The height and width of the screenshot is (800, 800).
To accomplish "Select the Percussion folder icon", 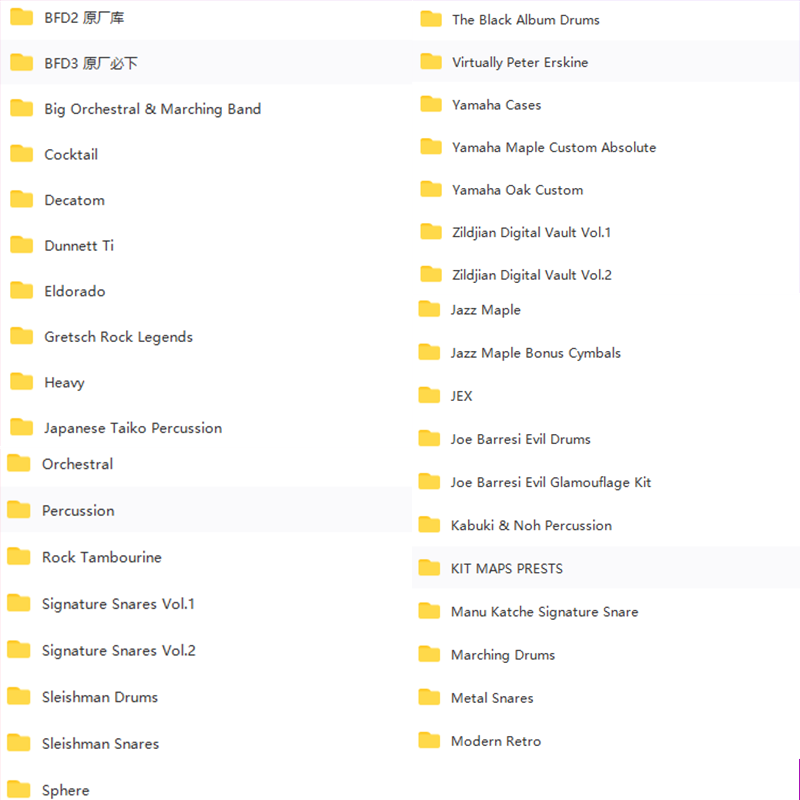I will [19, 510].
